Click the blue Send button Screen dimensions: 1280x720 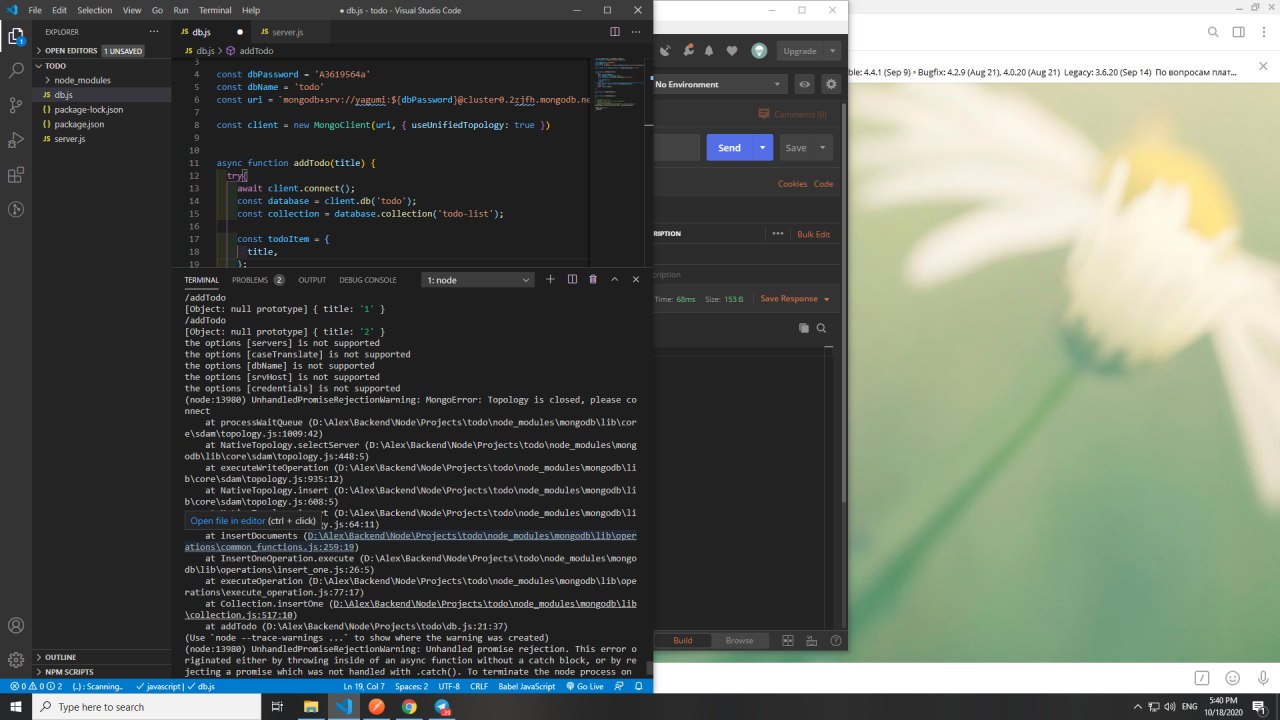[x=729, y=148]
